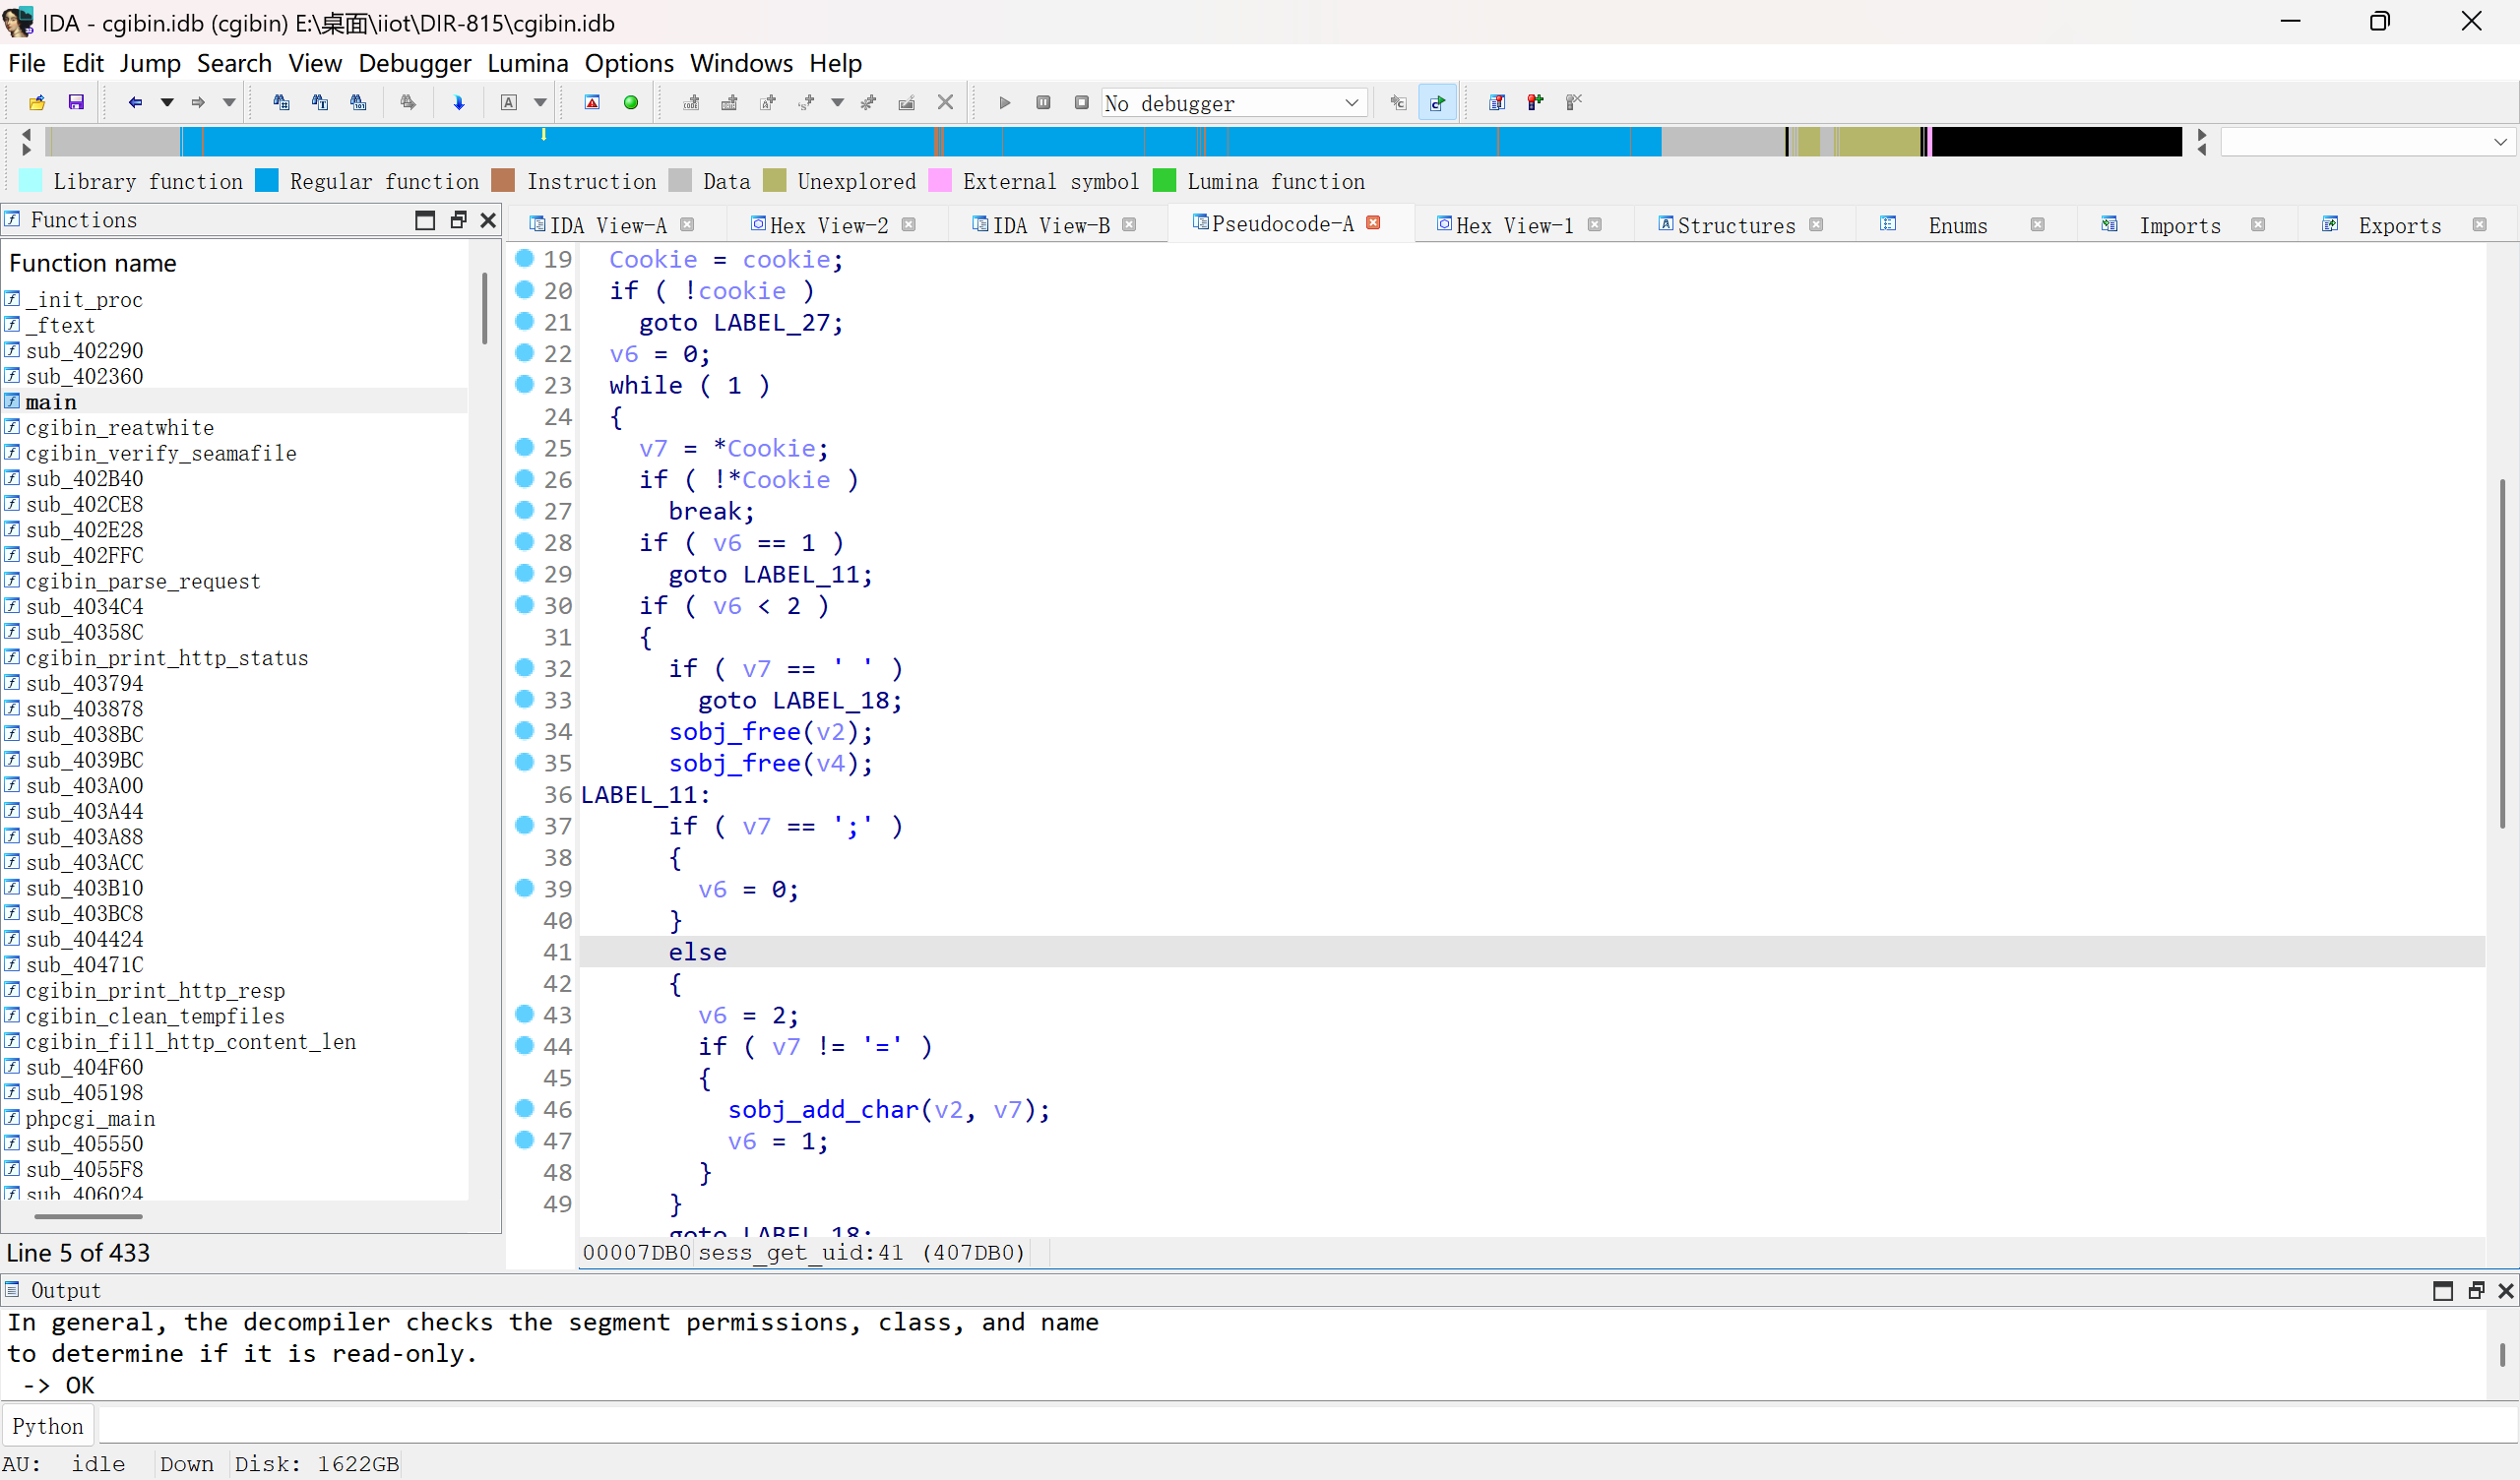
Task: Close the Functions panel
Action: click(488, 220)
